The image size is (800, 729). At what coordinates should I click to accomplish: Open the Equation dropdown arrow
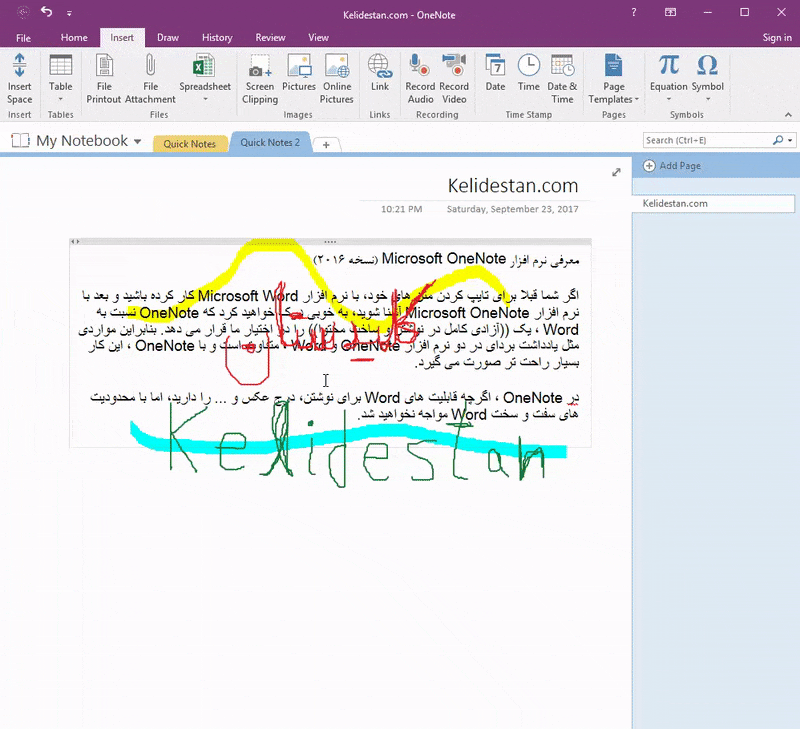point(668,99)
